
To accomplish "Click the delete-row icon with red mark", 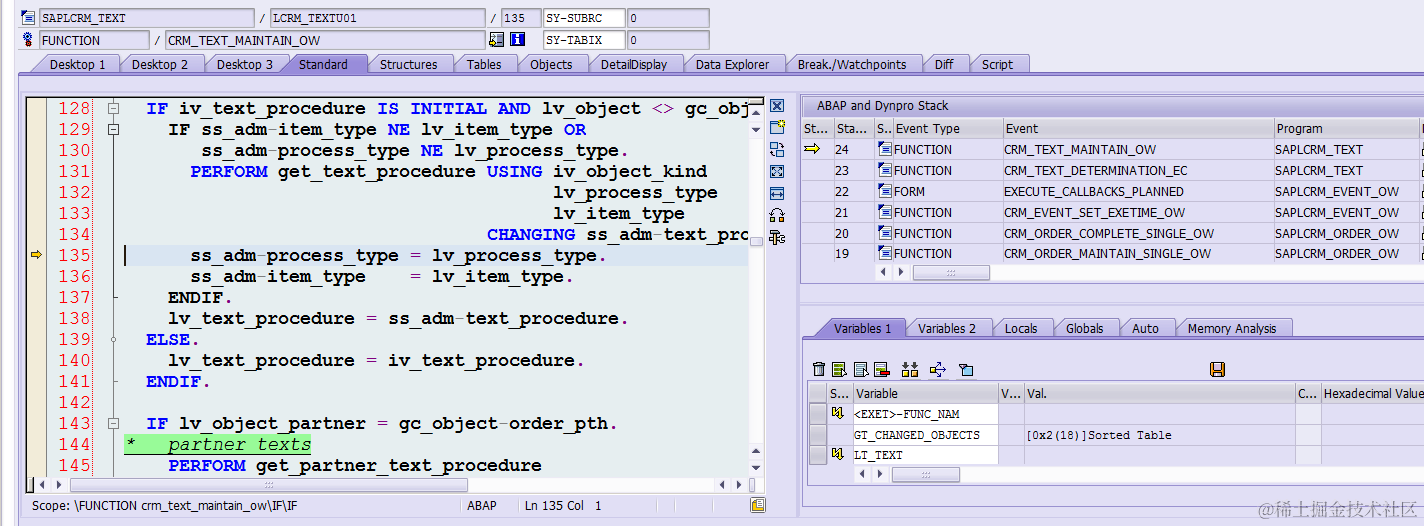I will click(x=881, y=370).
